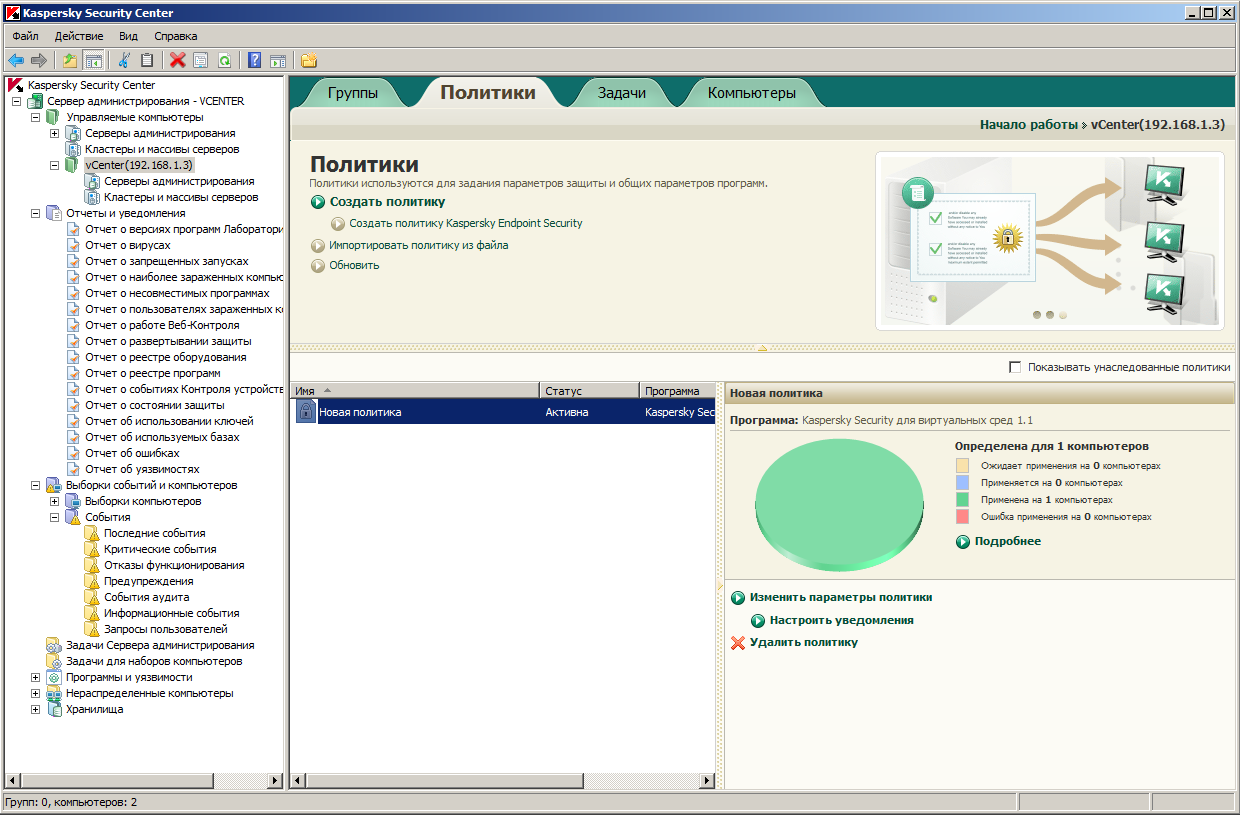Image resolution: width=1240 pixels, height=815 pixels.
Task: Click the Изменить параметры политики link
Action: coord(841,597)
